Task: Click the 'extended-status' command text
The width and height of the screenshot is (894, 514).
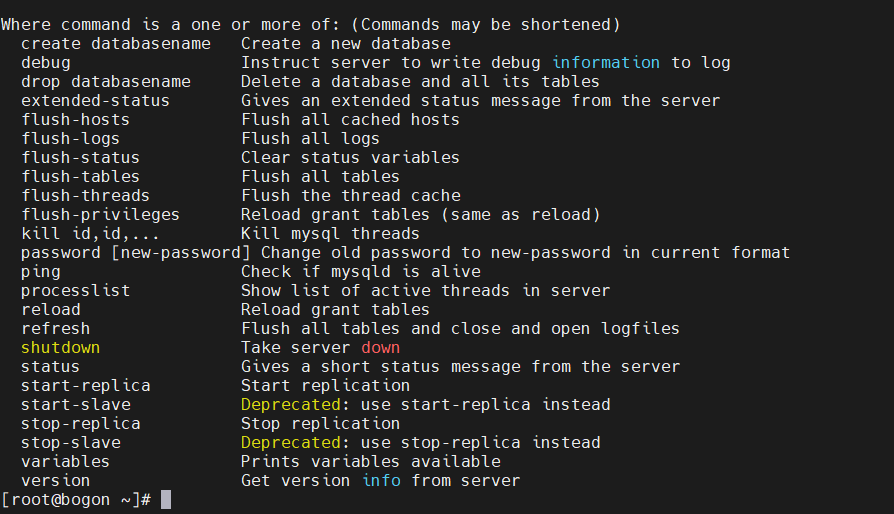Action: [95, 101]
